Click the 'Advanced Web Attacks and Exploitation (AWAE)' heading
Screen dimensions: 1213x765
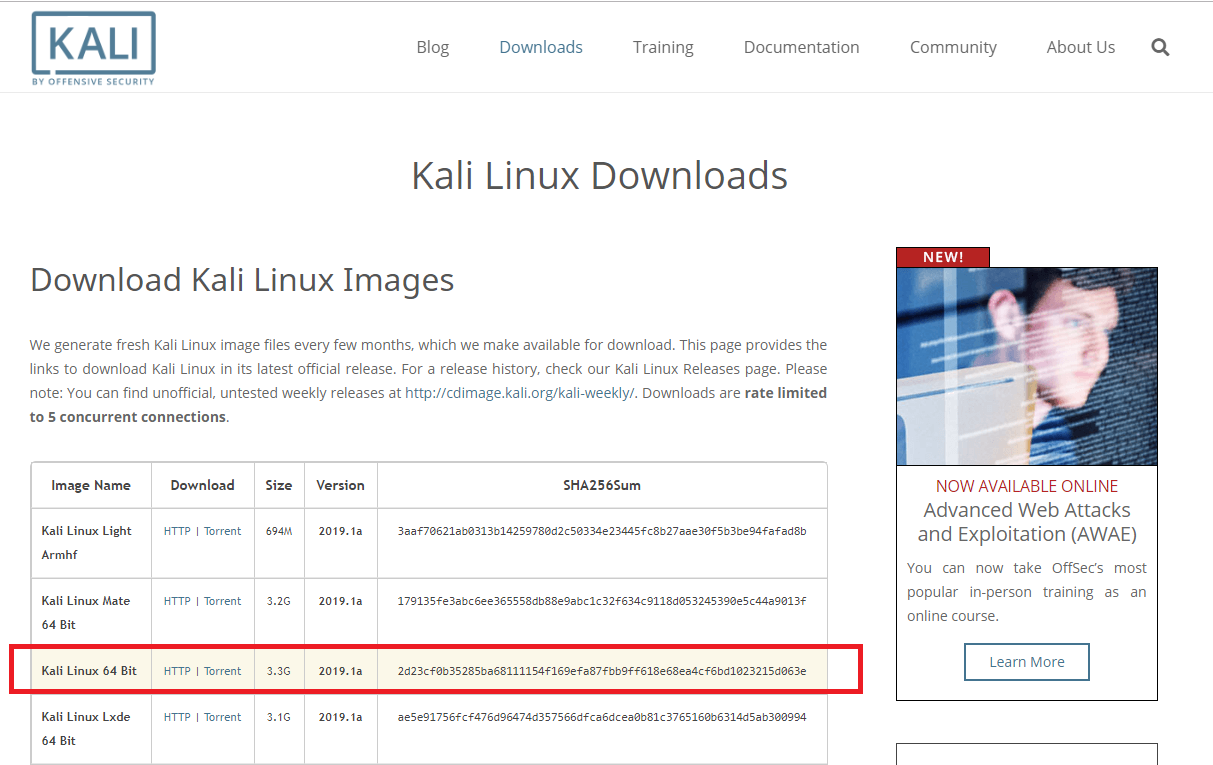click(x=1027, y=522)
